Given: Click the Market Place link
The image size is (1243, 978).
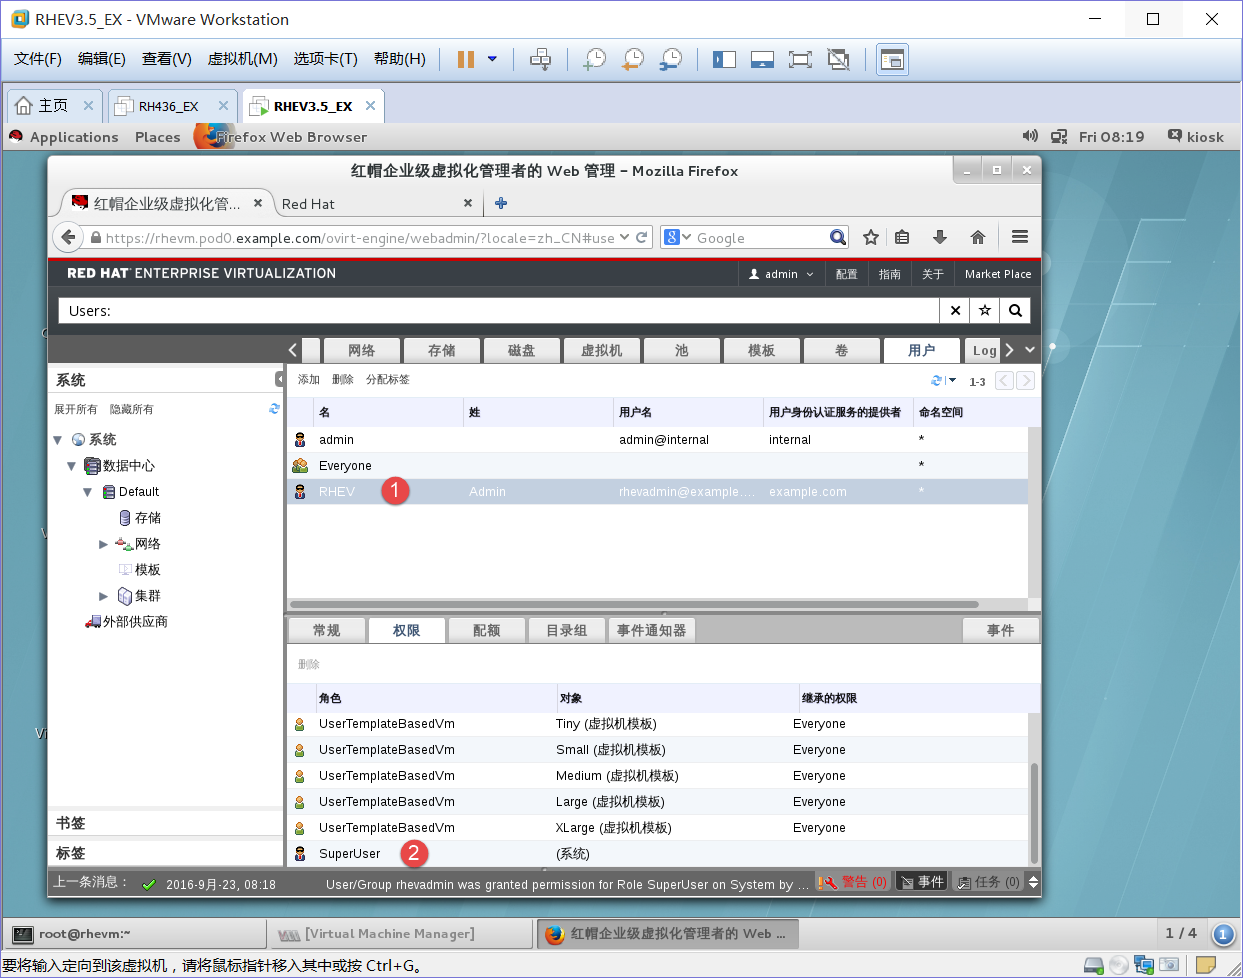Looking at the screenshot, I should (998, 274).
